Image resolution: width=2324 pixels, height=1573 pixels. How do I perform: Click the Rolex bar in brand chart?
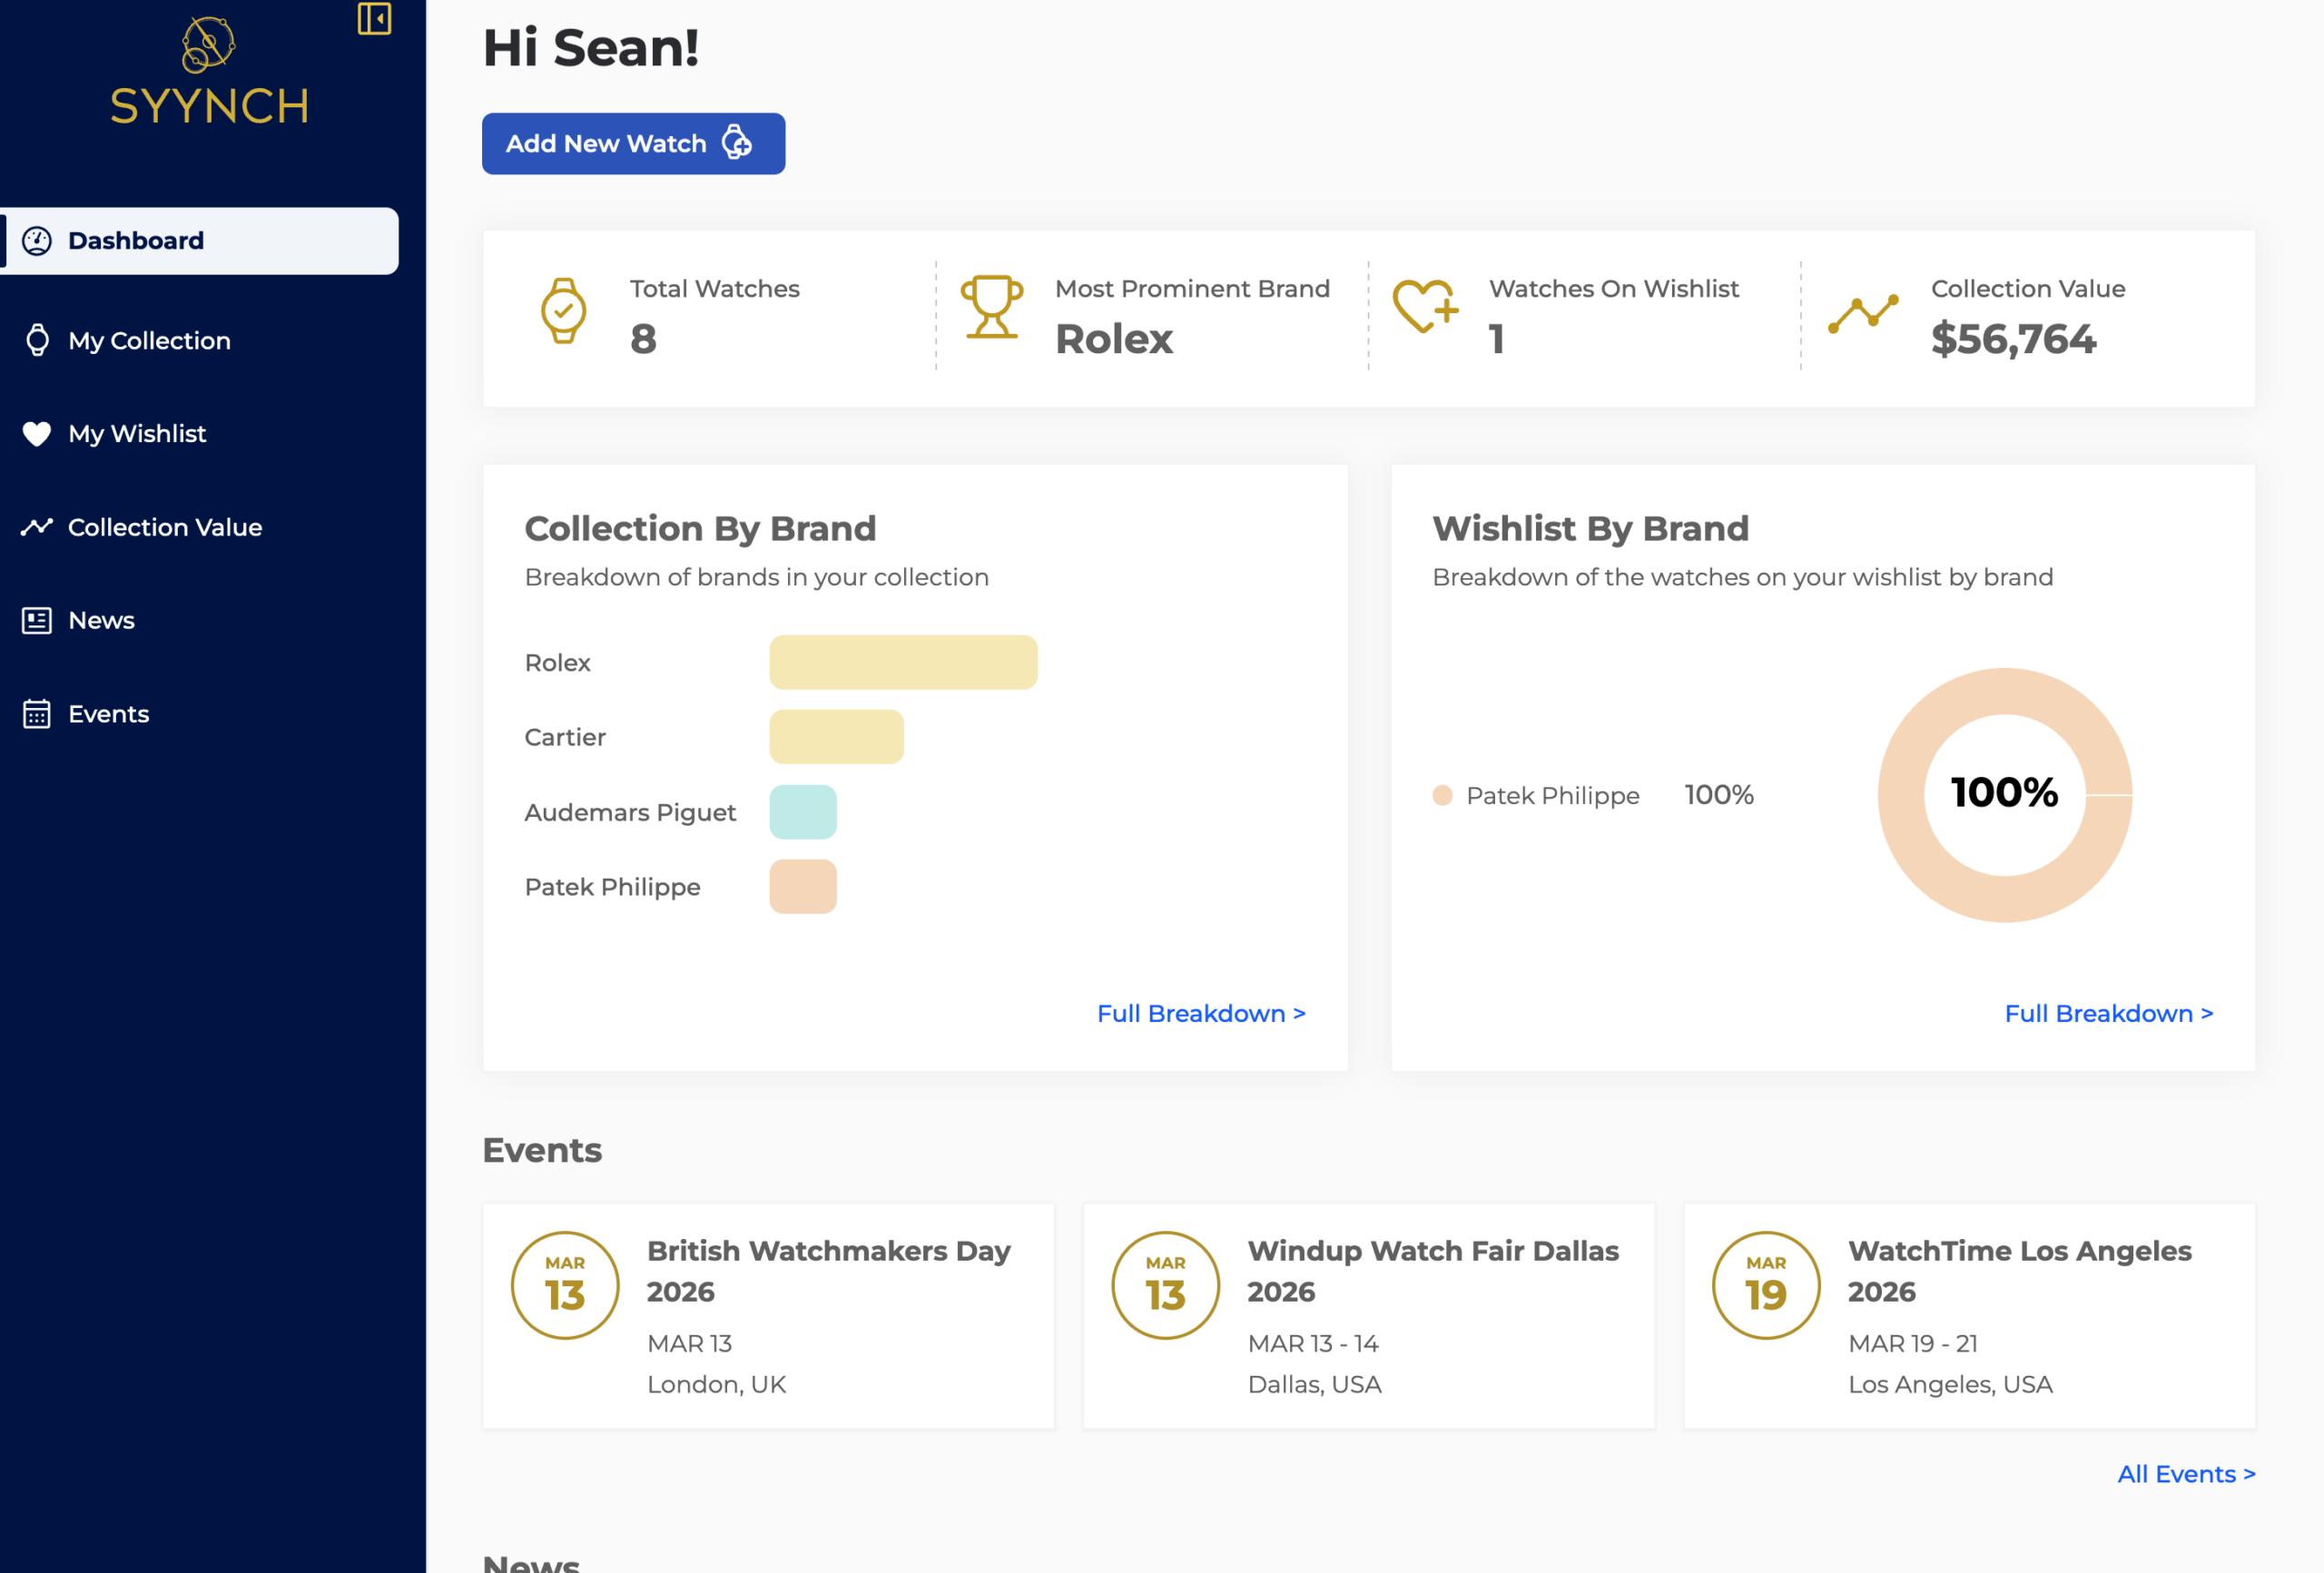point(902,662)
